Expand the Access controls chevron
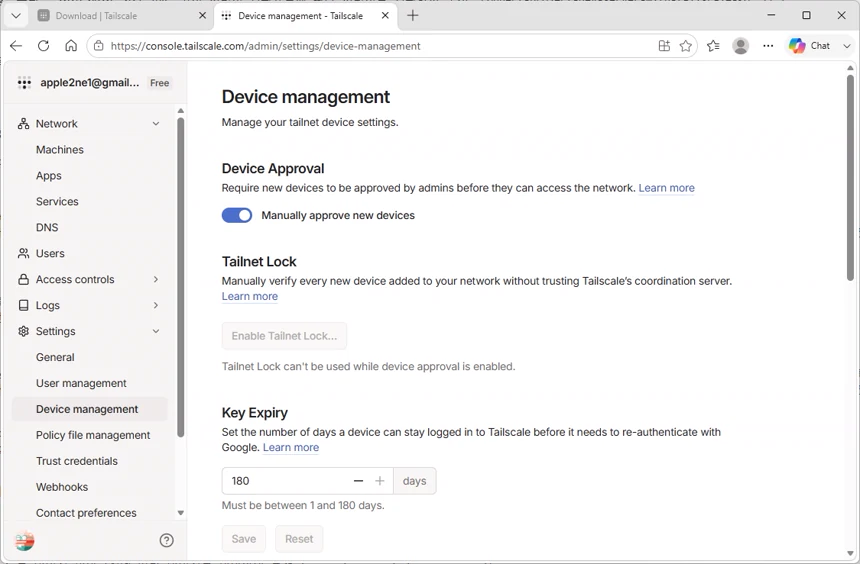The width and height of the screenshot is (860, 564). pos(156,279)
